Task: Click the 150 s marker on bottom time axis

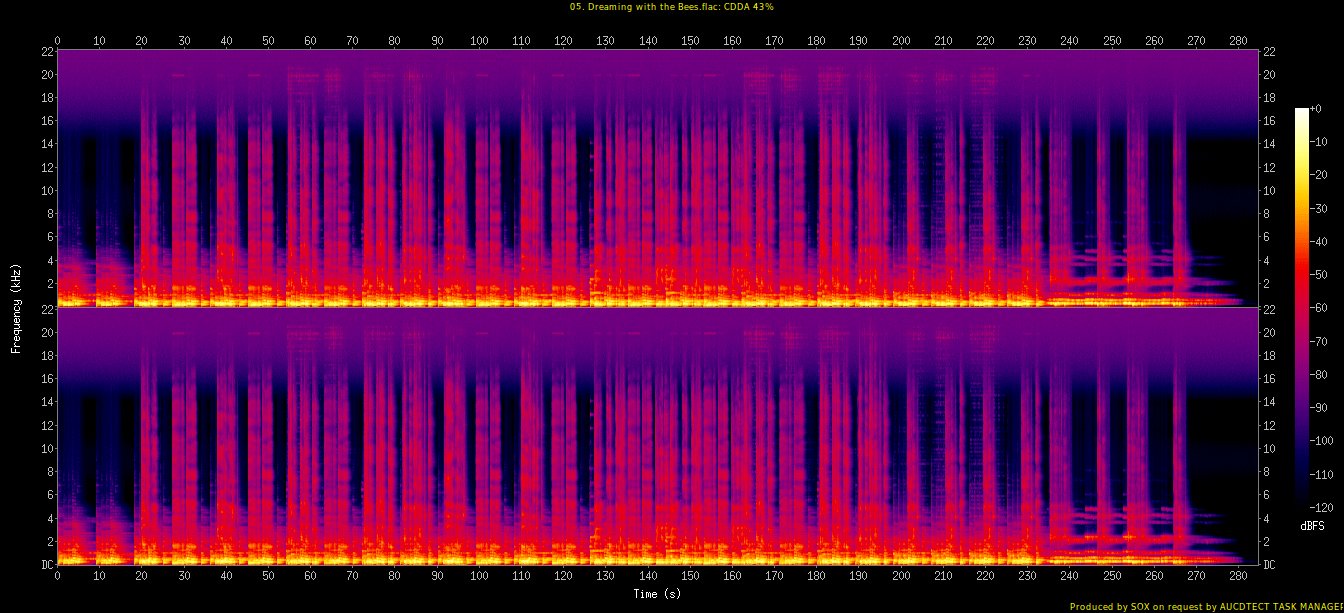Action: pos(691,576)
